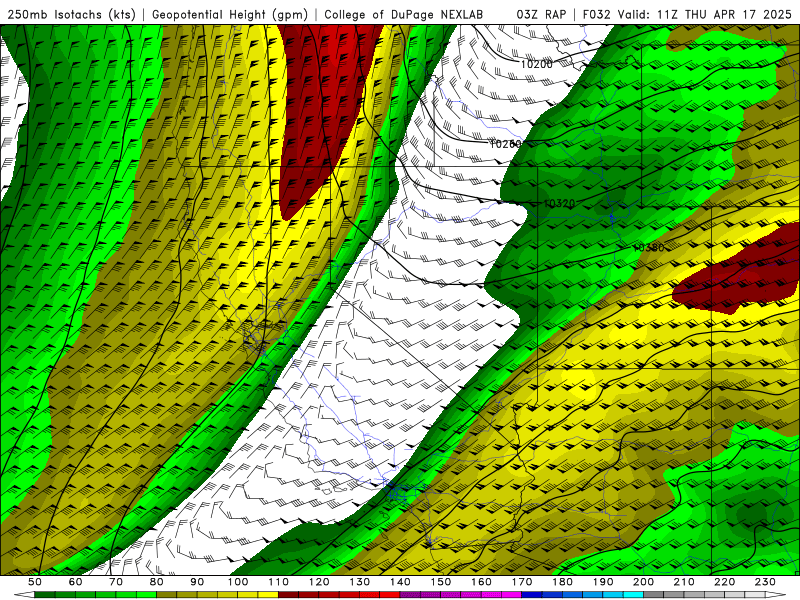Click the 190 value on the color scale

click(x=603, y=582)
